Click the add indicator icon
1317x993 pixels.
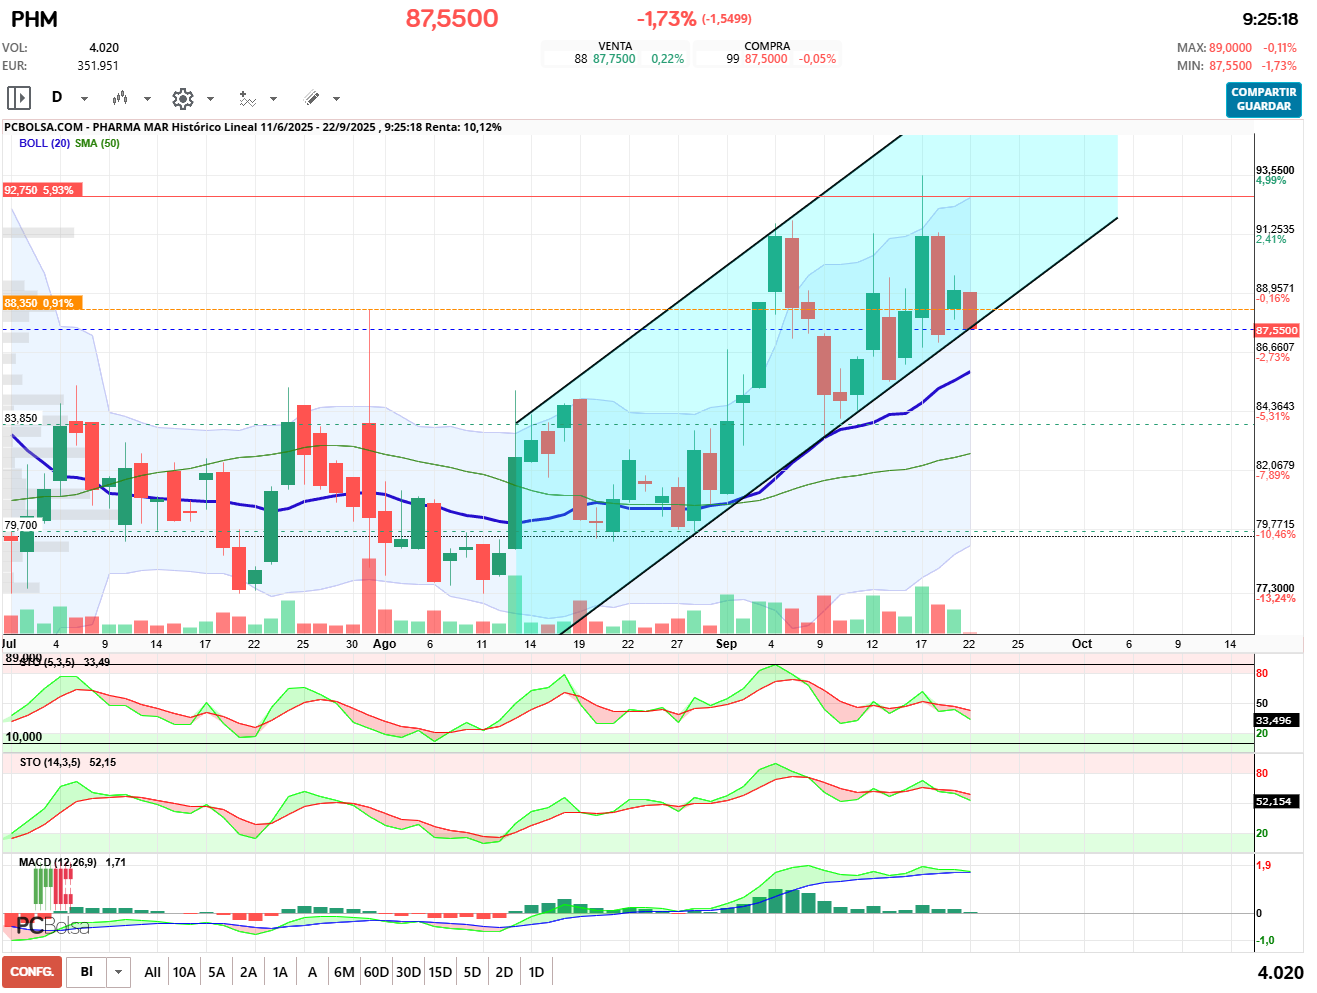[x=247, y=98]
